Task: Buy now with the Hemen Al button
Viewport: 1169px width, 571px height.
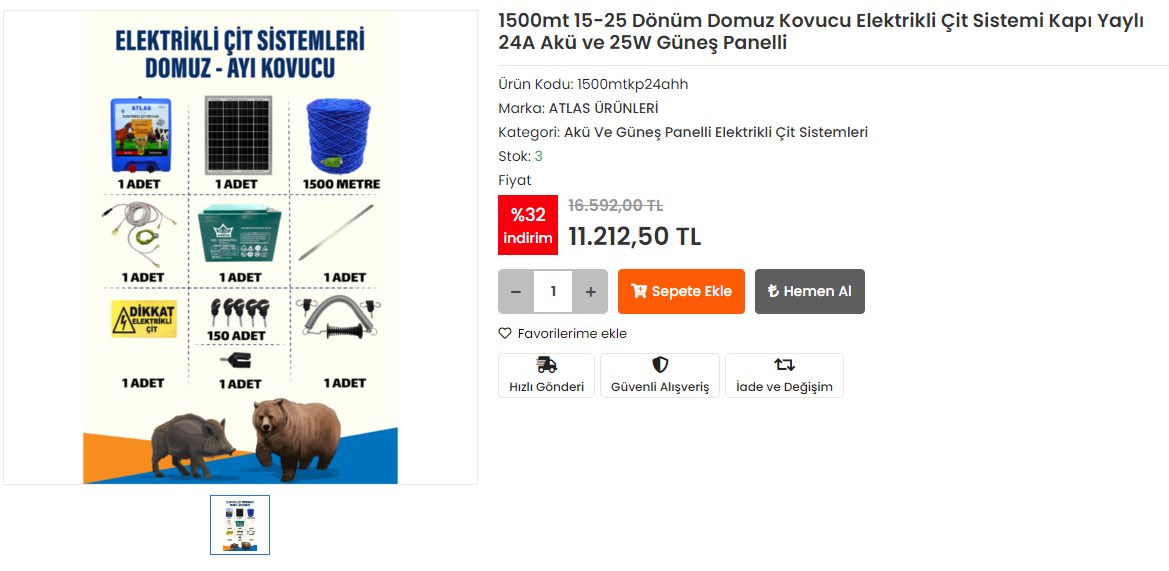Action: pyautogui.click(x=810, y=291)
